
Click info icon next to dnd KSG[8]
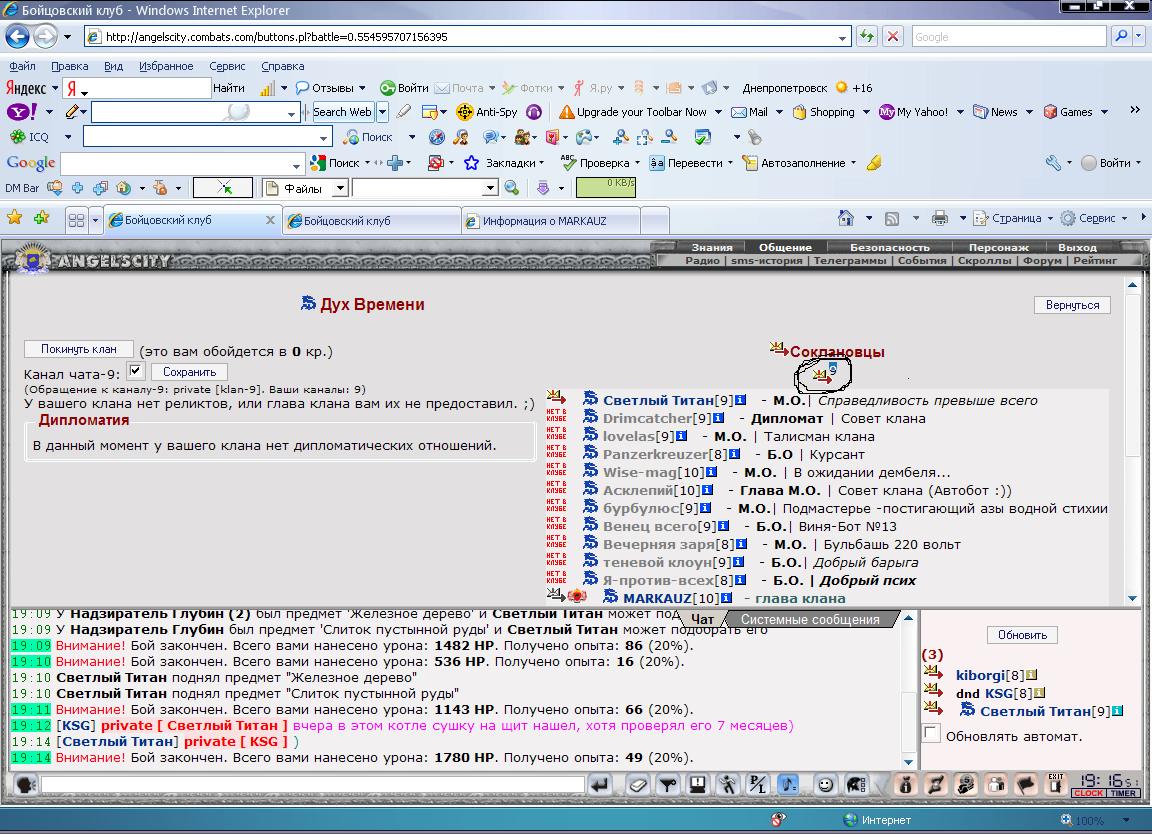(1040, 693)
